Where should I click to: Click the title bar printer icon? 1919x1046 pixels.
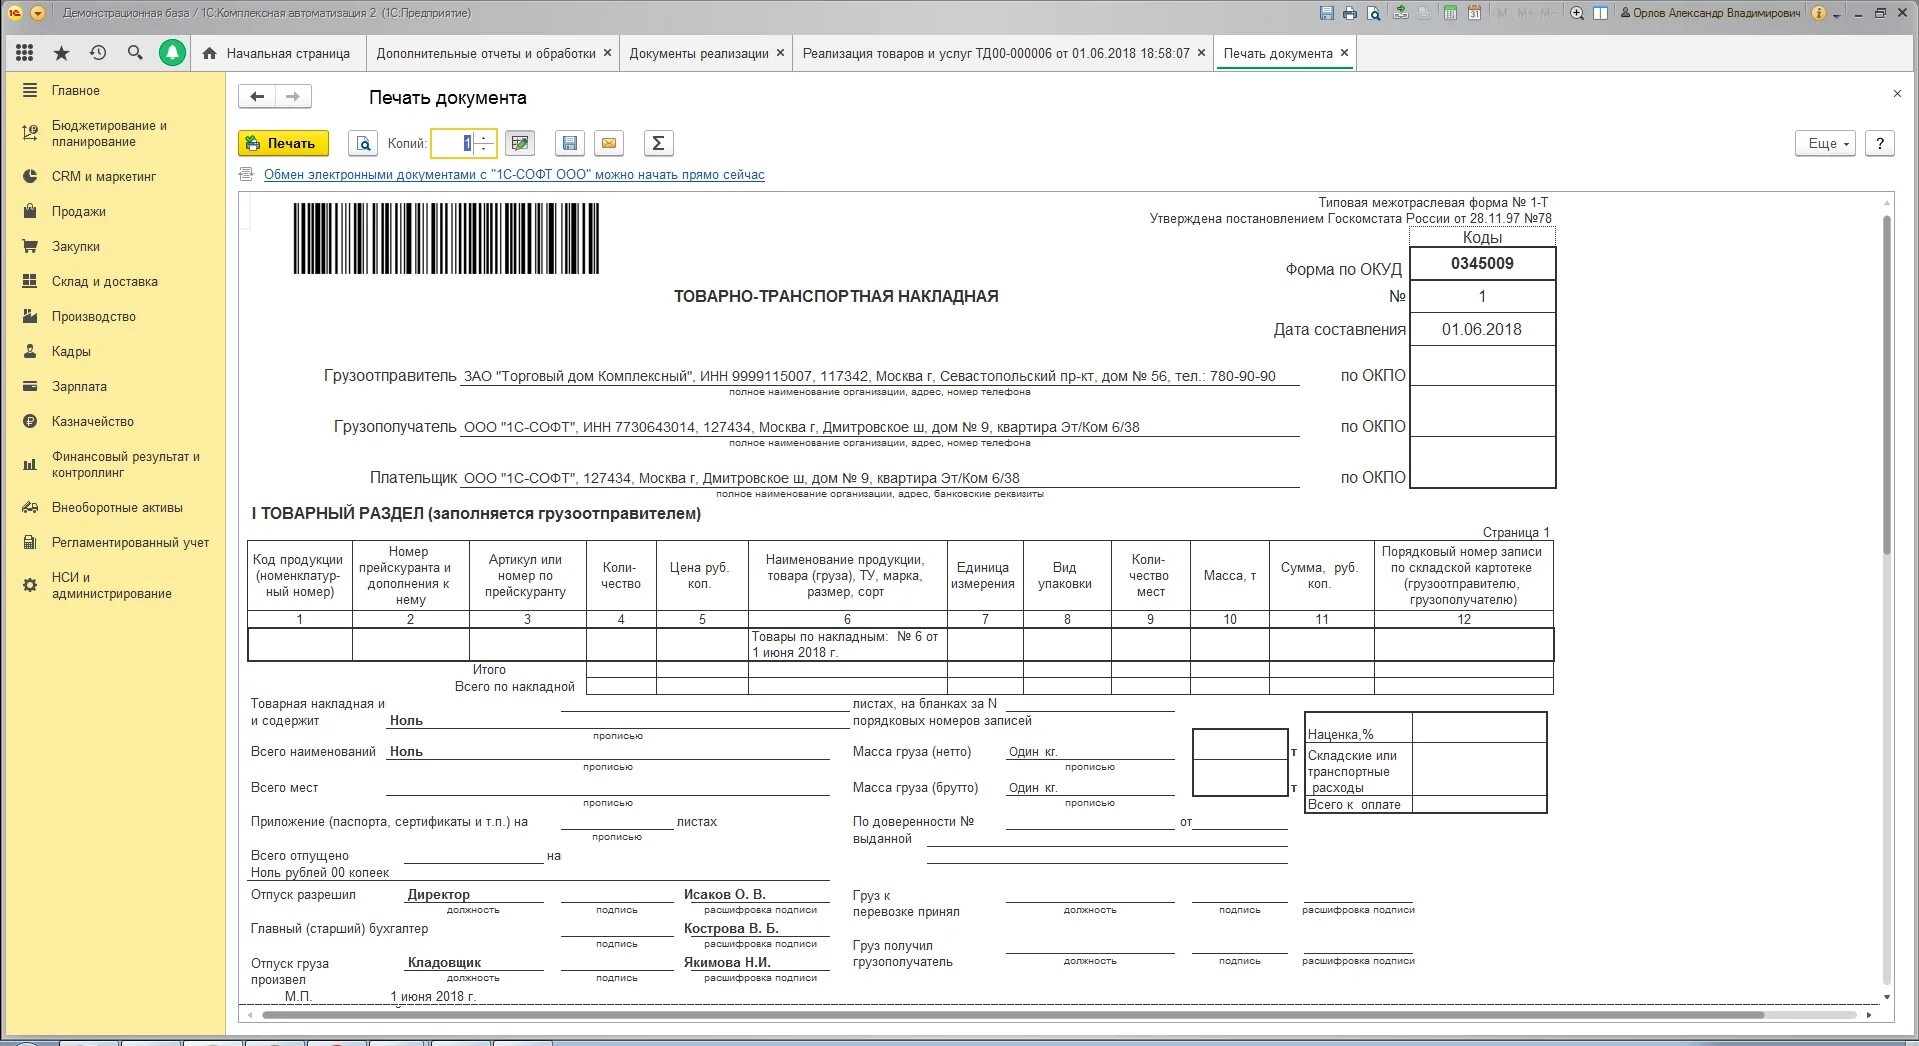1350,13
